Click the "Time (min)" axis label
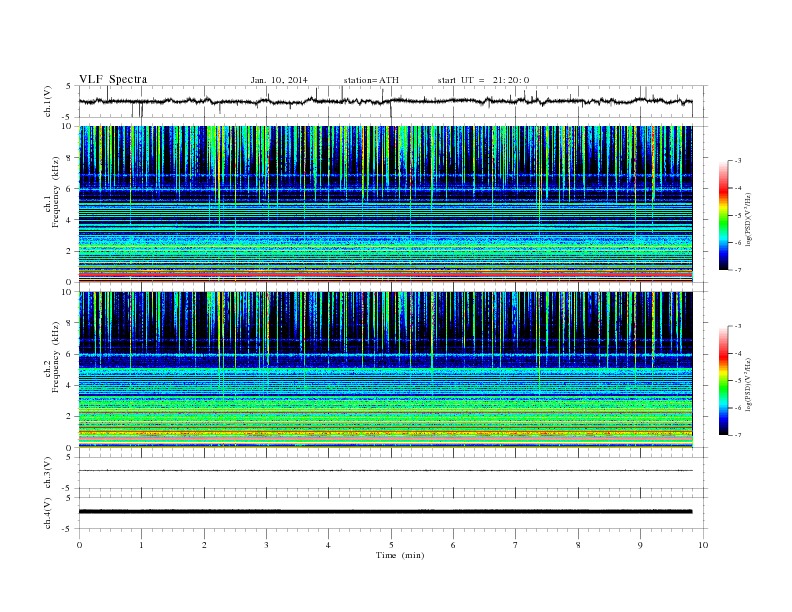 point(400,555)
